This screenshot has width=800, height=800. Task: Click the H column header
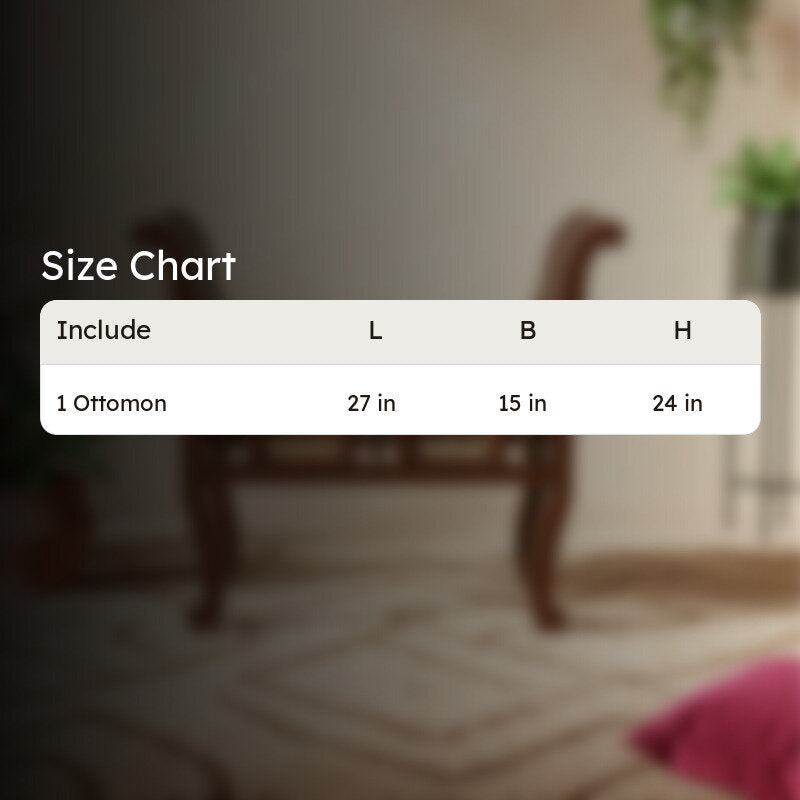pyautogui.click(x=683, y=331)
